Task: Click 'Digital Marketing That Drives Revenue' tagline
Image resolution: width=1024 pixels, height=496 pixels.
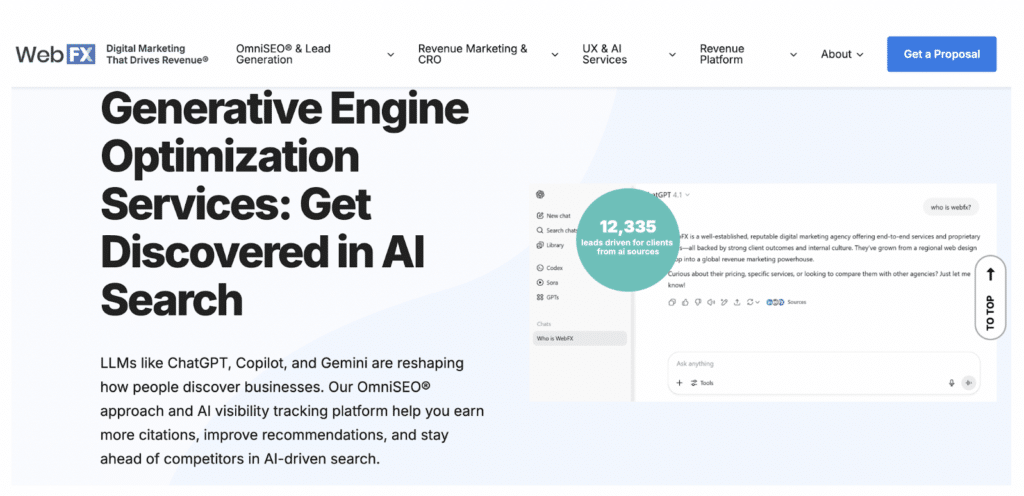Action: [157, 54]
